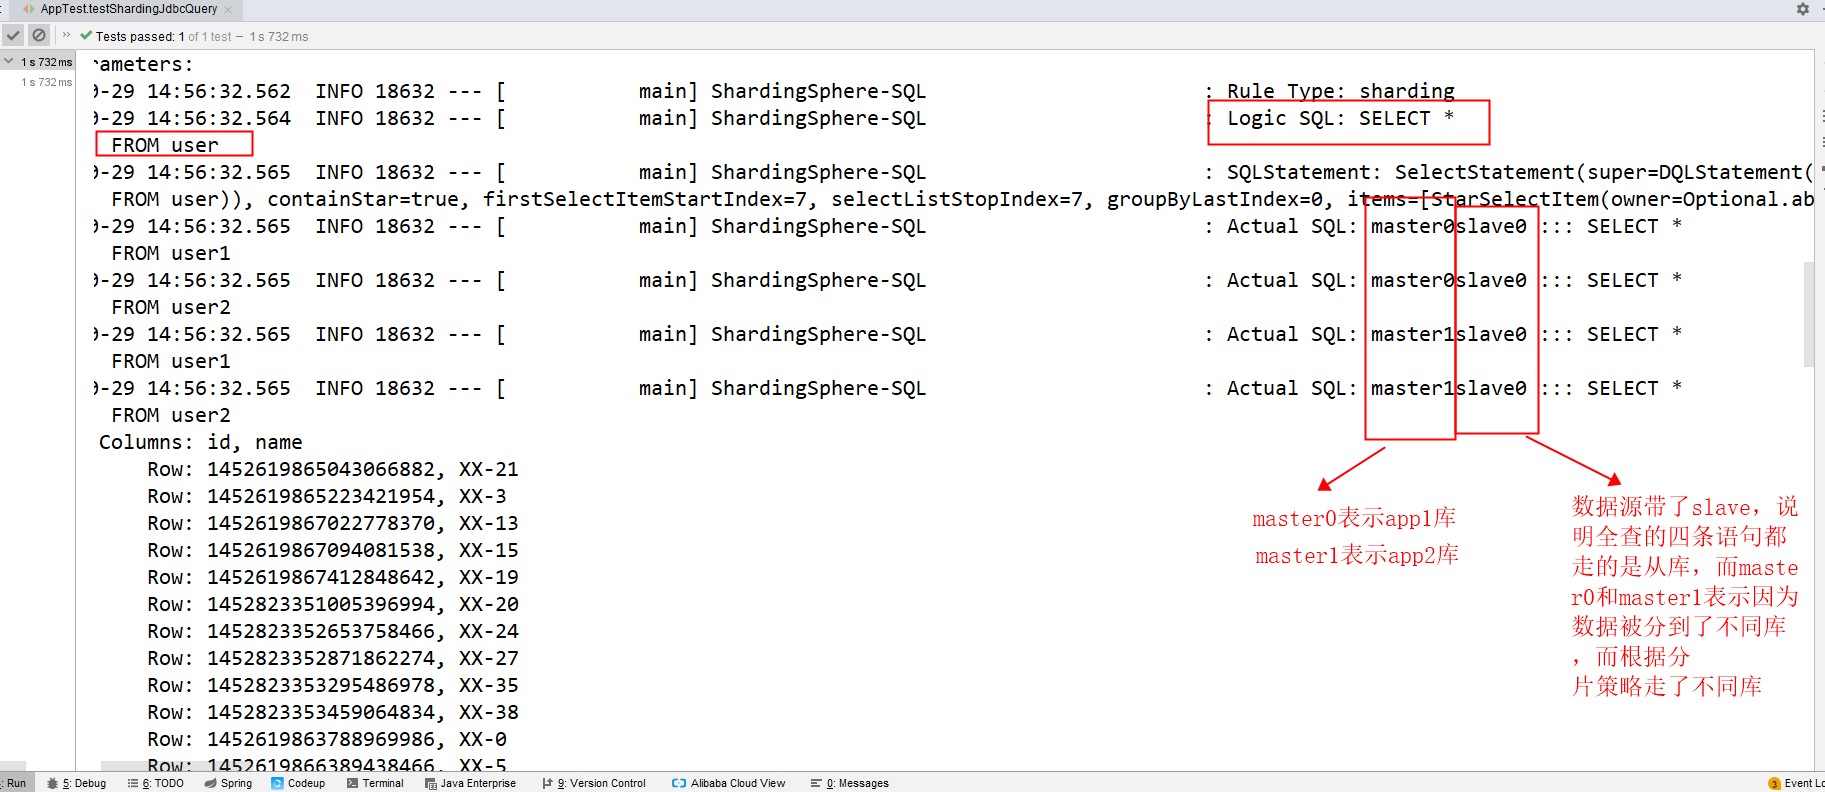Select the AppTest.testShardingJdbcQuery run tab

tap(127, 9)
